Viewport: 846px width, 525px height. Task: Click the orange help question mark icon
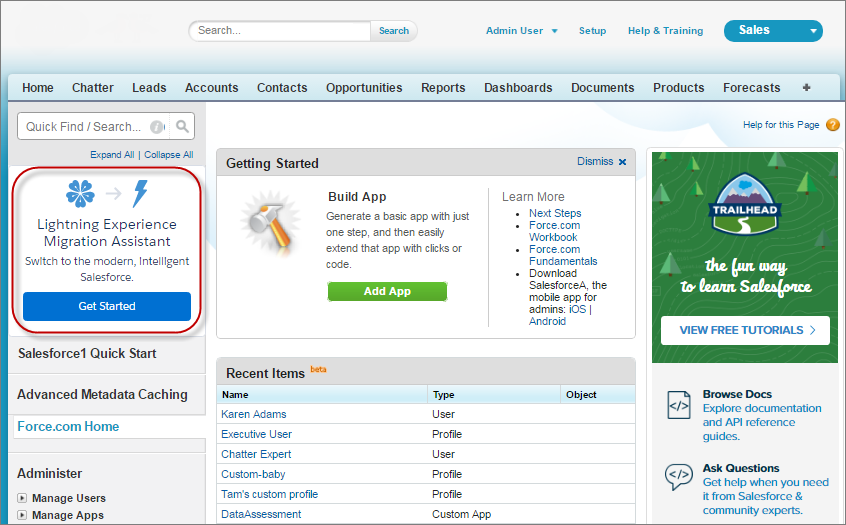click(x=833, y=125)
